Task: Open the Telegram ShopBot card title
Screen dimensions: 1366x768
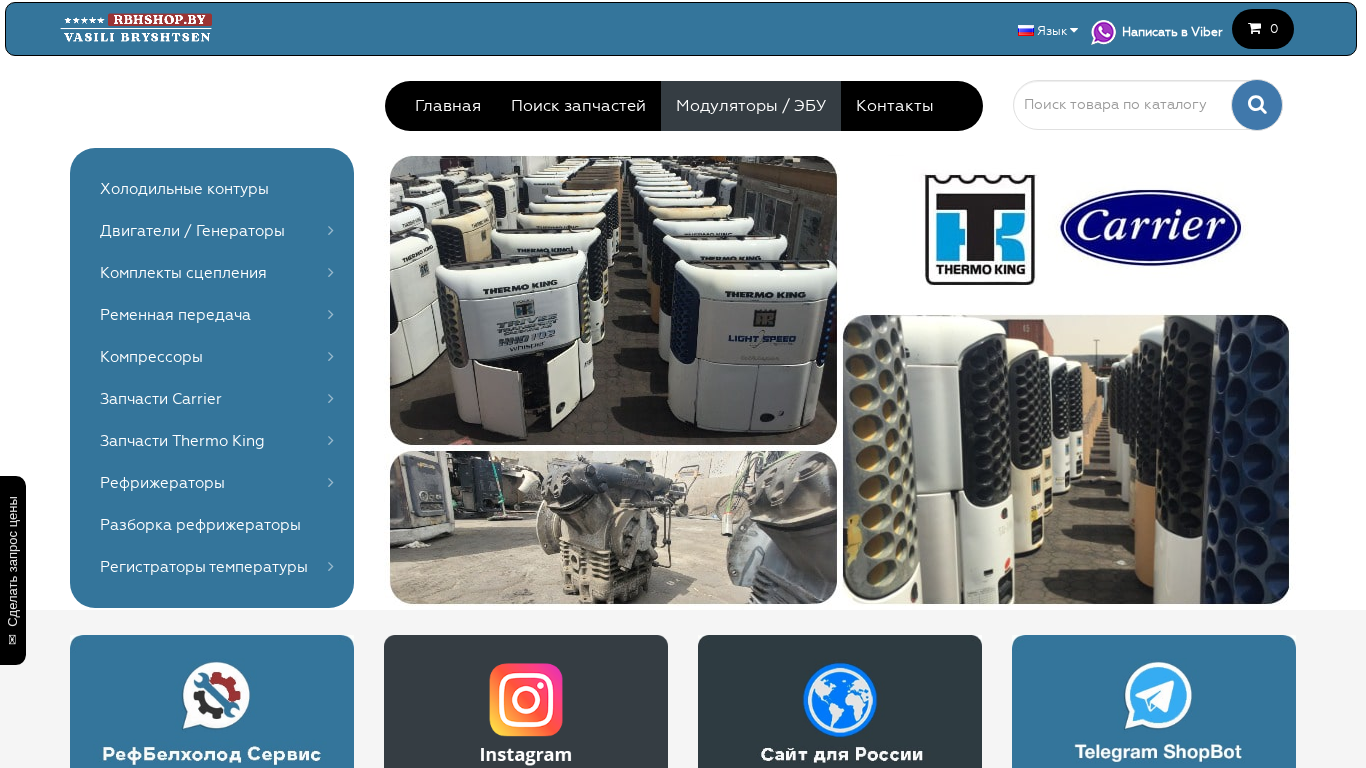Action: point(1158,753)
